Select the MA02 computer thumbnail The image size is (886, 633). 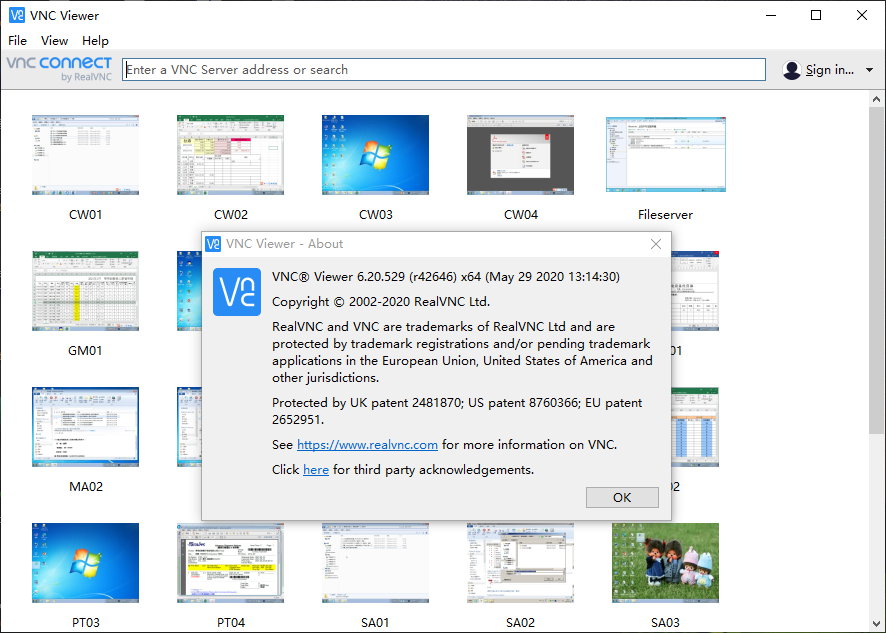[85, 427]
